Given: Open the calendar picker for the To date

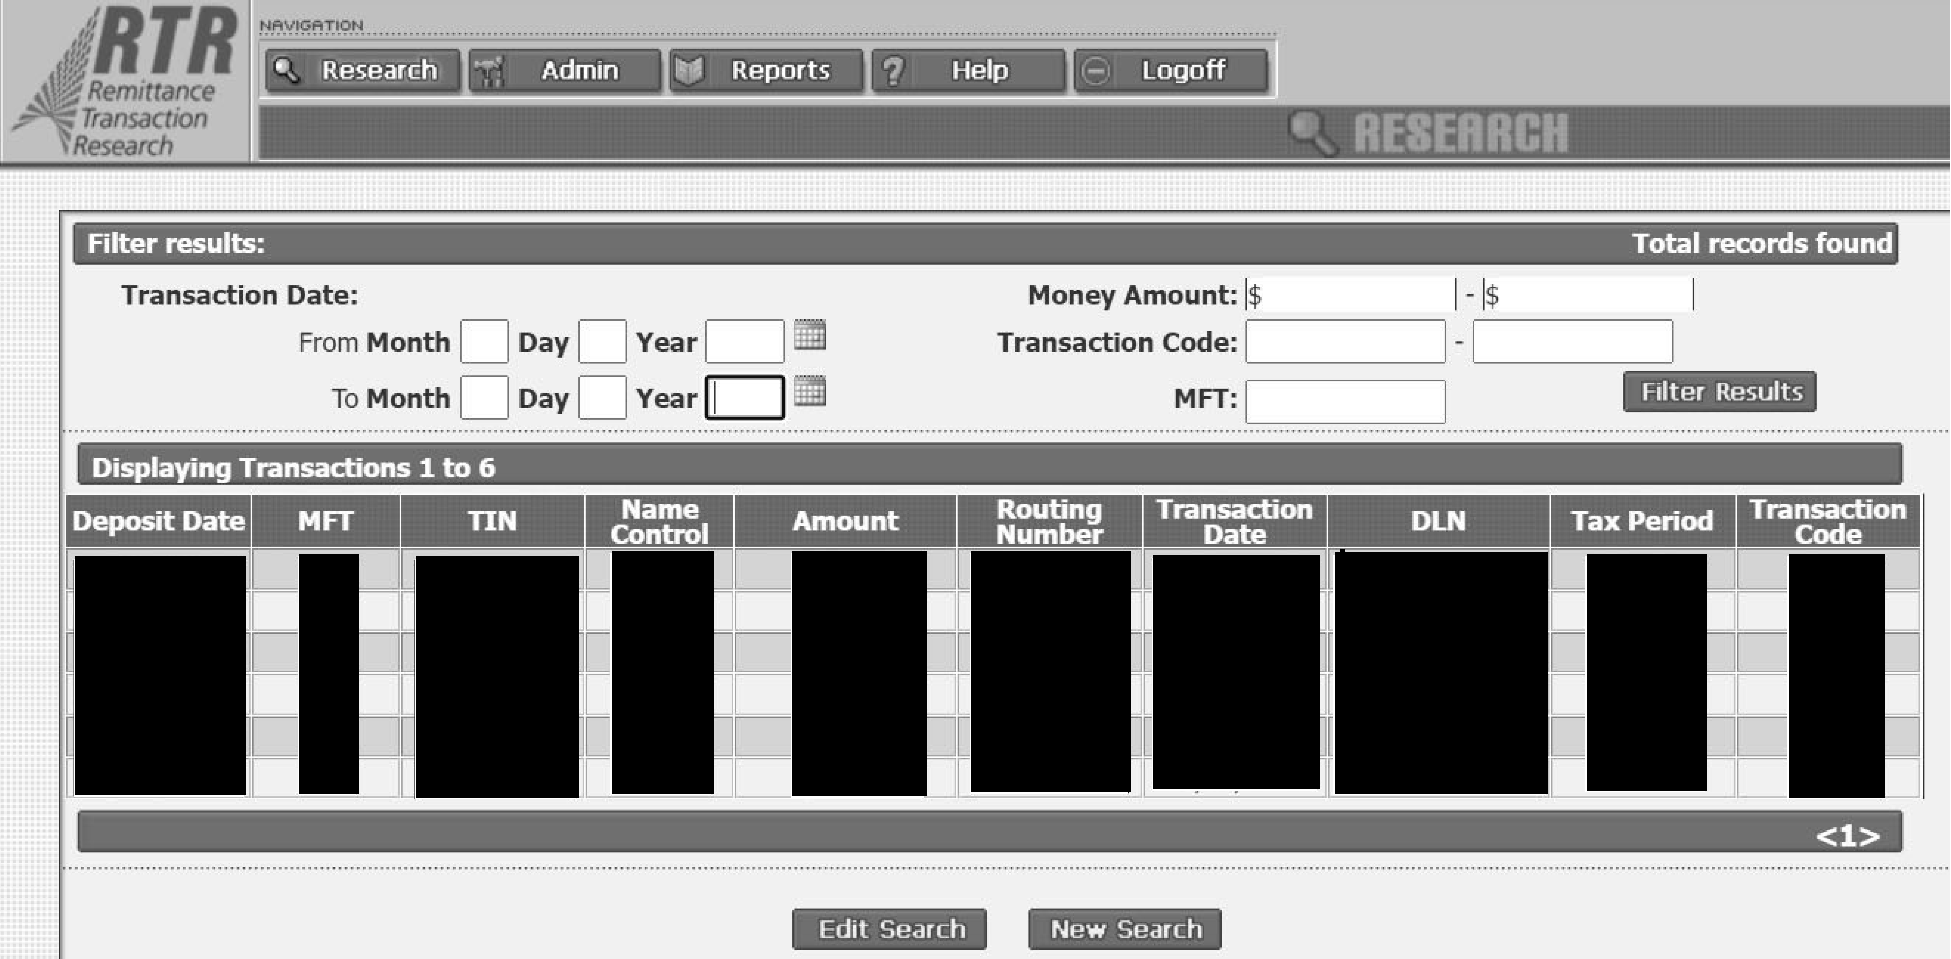Looking at the screenshot, I should click(x=811, y=393).
